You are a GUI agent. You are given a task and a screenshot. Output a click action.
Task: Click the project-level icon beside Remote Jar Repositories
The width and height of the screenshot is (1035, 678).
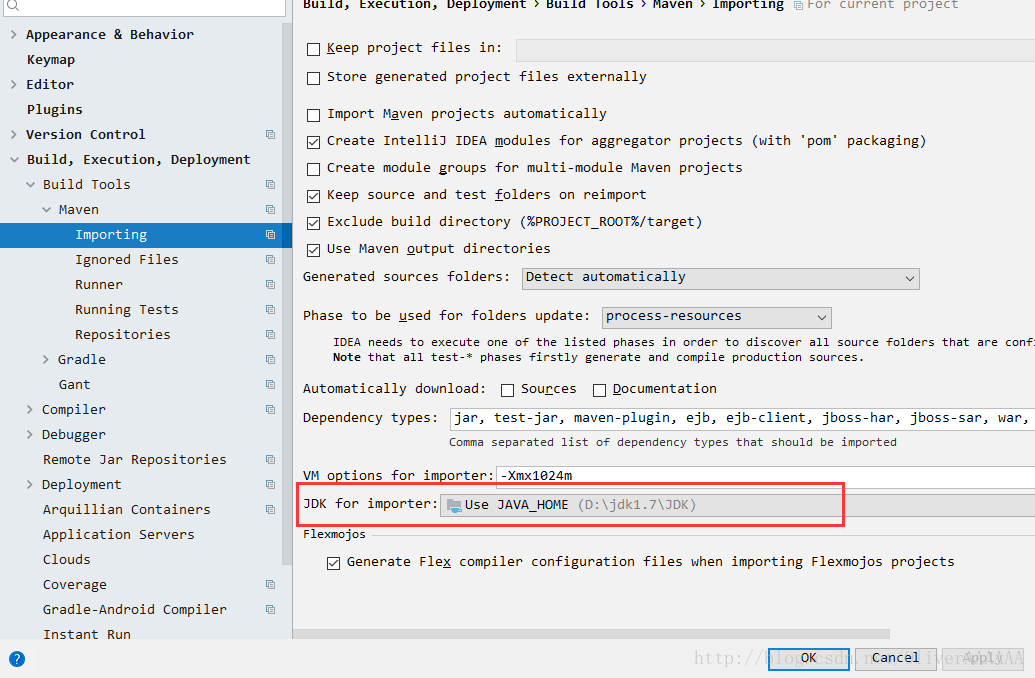point(270,459)
